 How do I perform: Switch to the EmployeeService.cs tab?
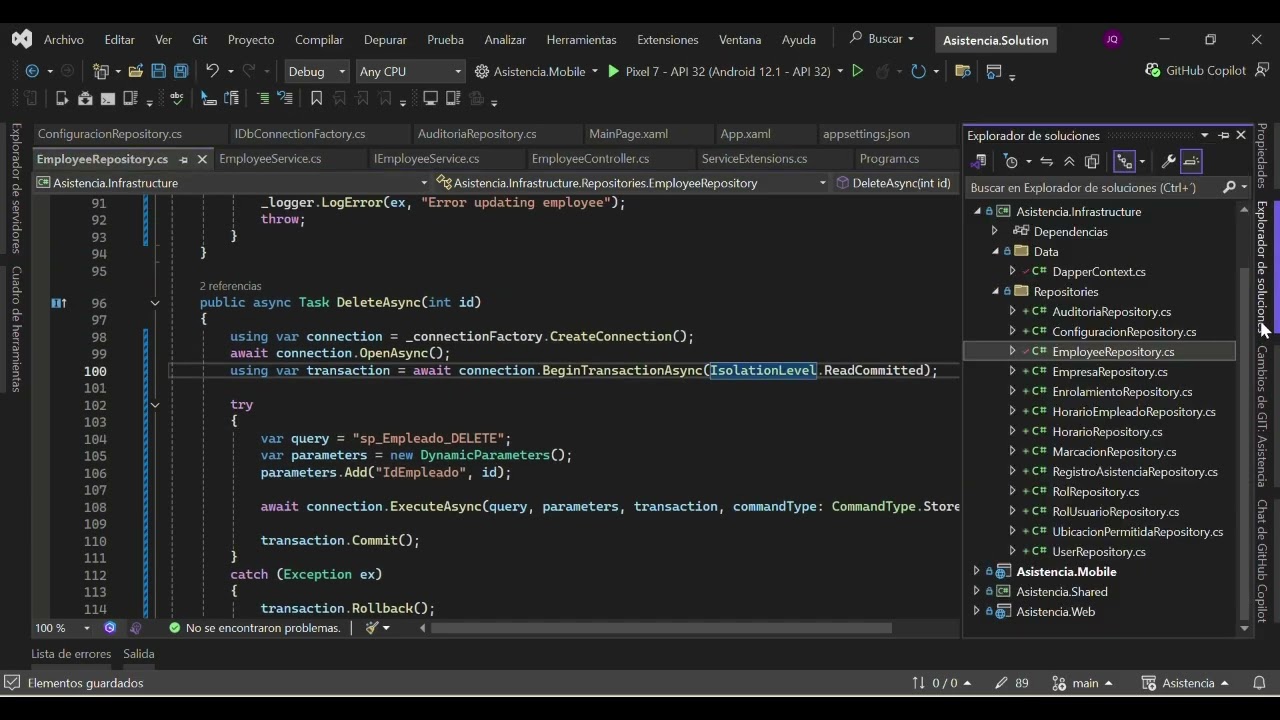click(x=270, y=159)
